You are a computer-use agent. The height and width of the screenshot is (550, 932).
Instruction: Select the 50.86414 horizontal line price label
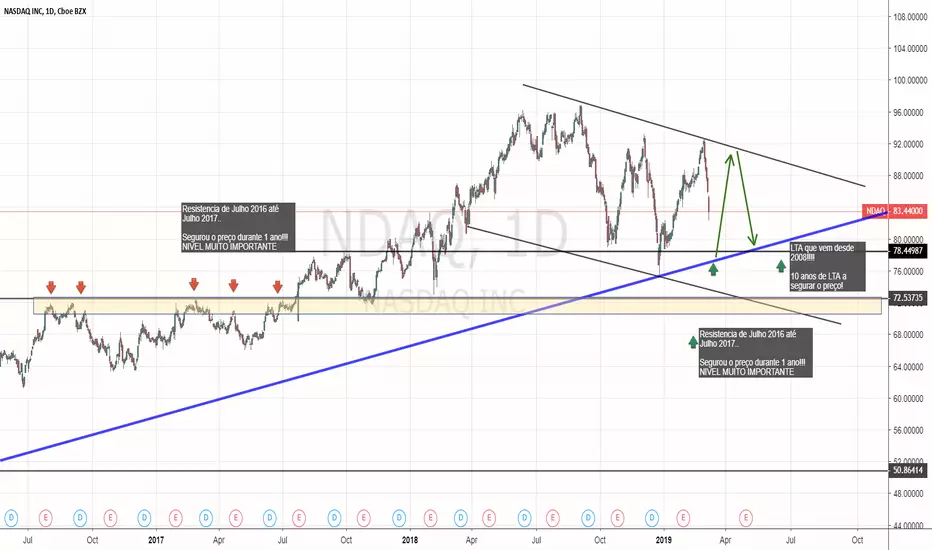pos(908,470)
